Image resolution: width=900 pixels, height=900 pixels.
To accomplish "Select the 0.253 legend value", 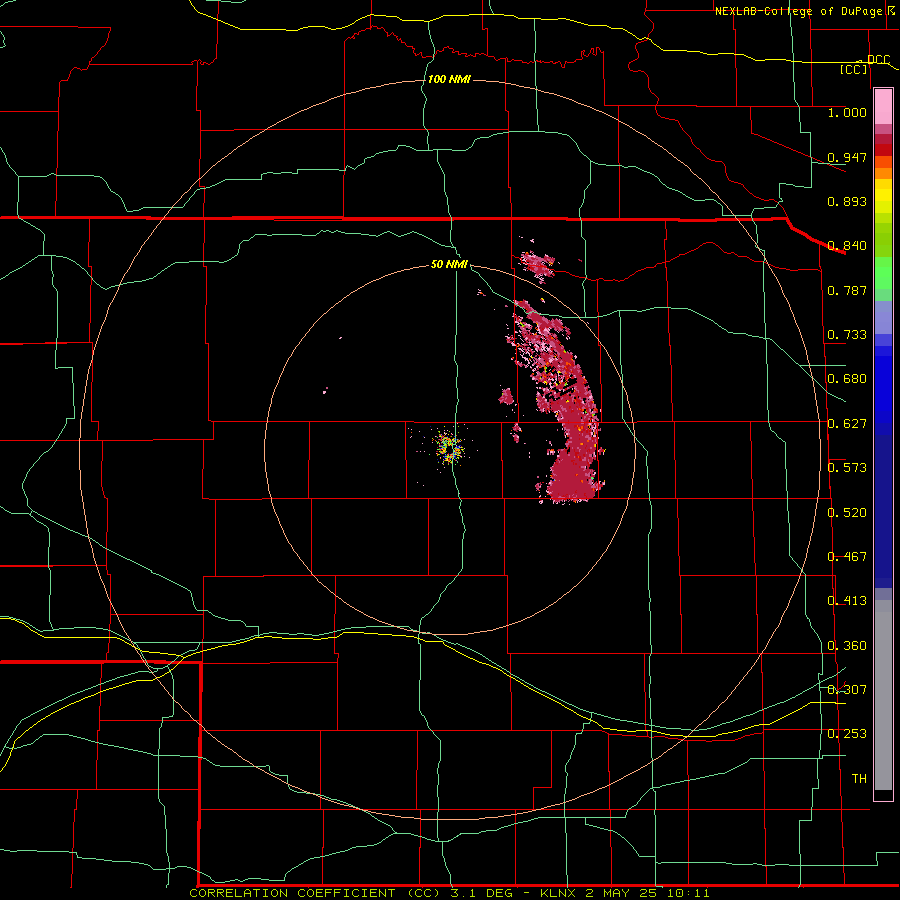I will (847, 734).
